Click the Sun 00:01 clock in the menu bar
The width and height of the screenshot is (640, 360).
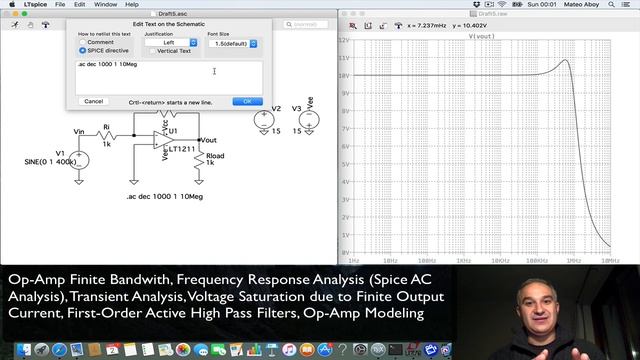[x=542, y=4]
